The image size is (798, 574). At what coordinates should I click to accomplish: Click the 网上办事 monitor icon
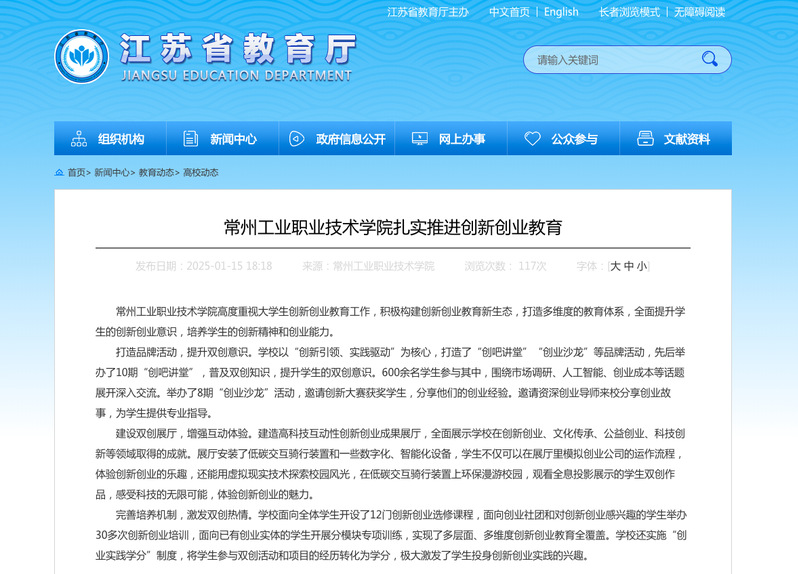[x=419, y=139]
